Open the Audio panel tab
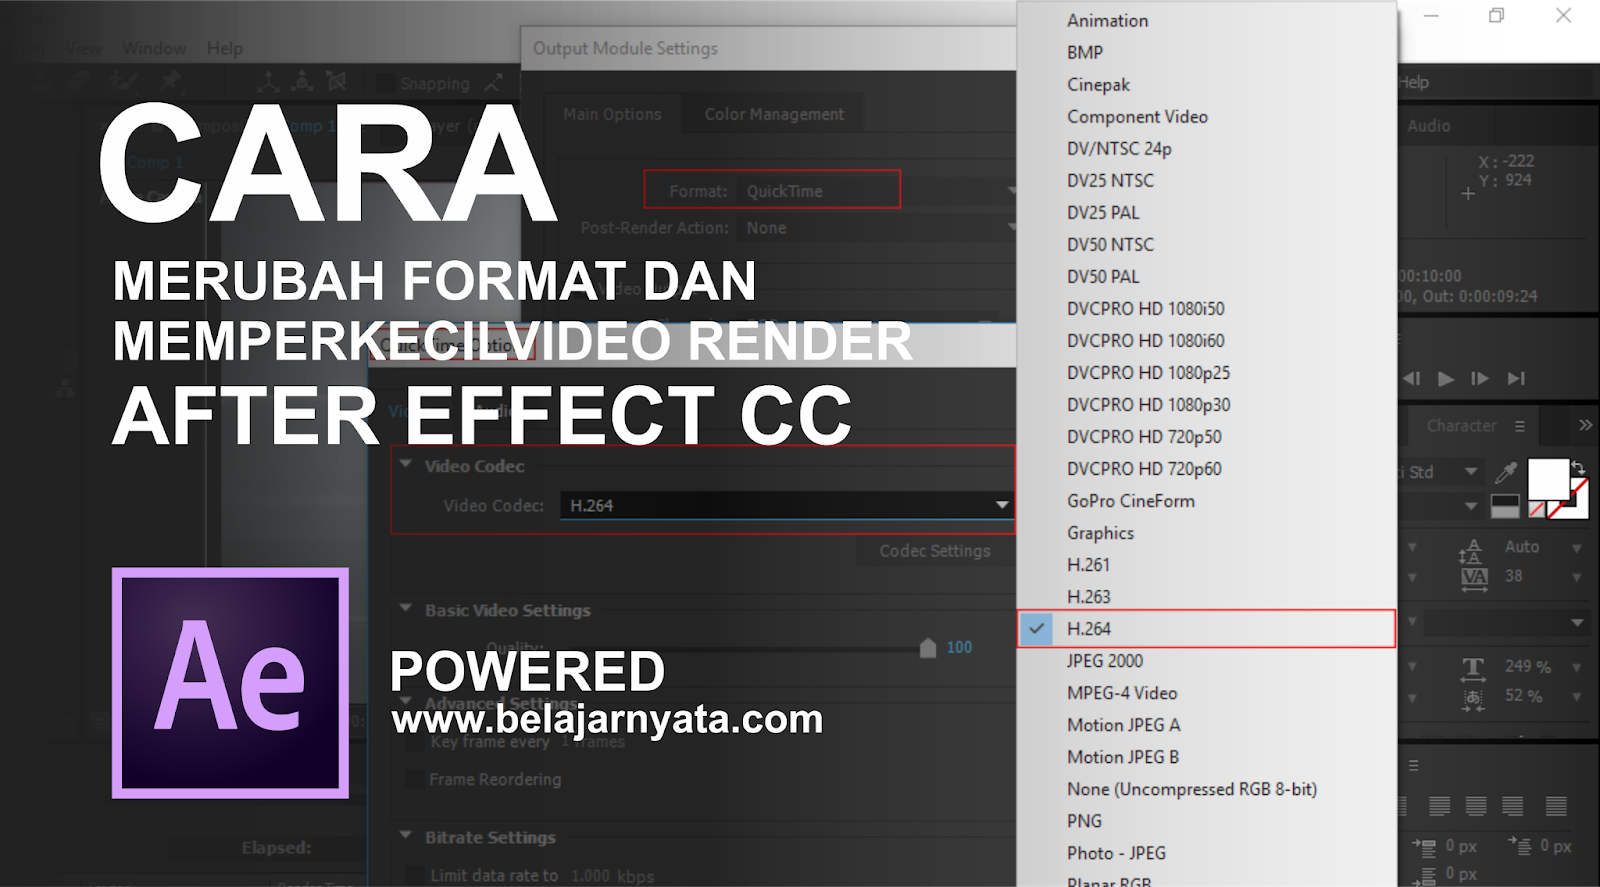Image resolution: width=1600 pixels, height=887 pixels. [1428, 126]
